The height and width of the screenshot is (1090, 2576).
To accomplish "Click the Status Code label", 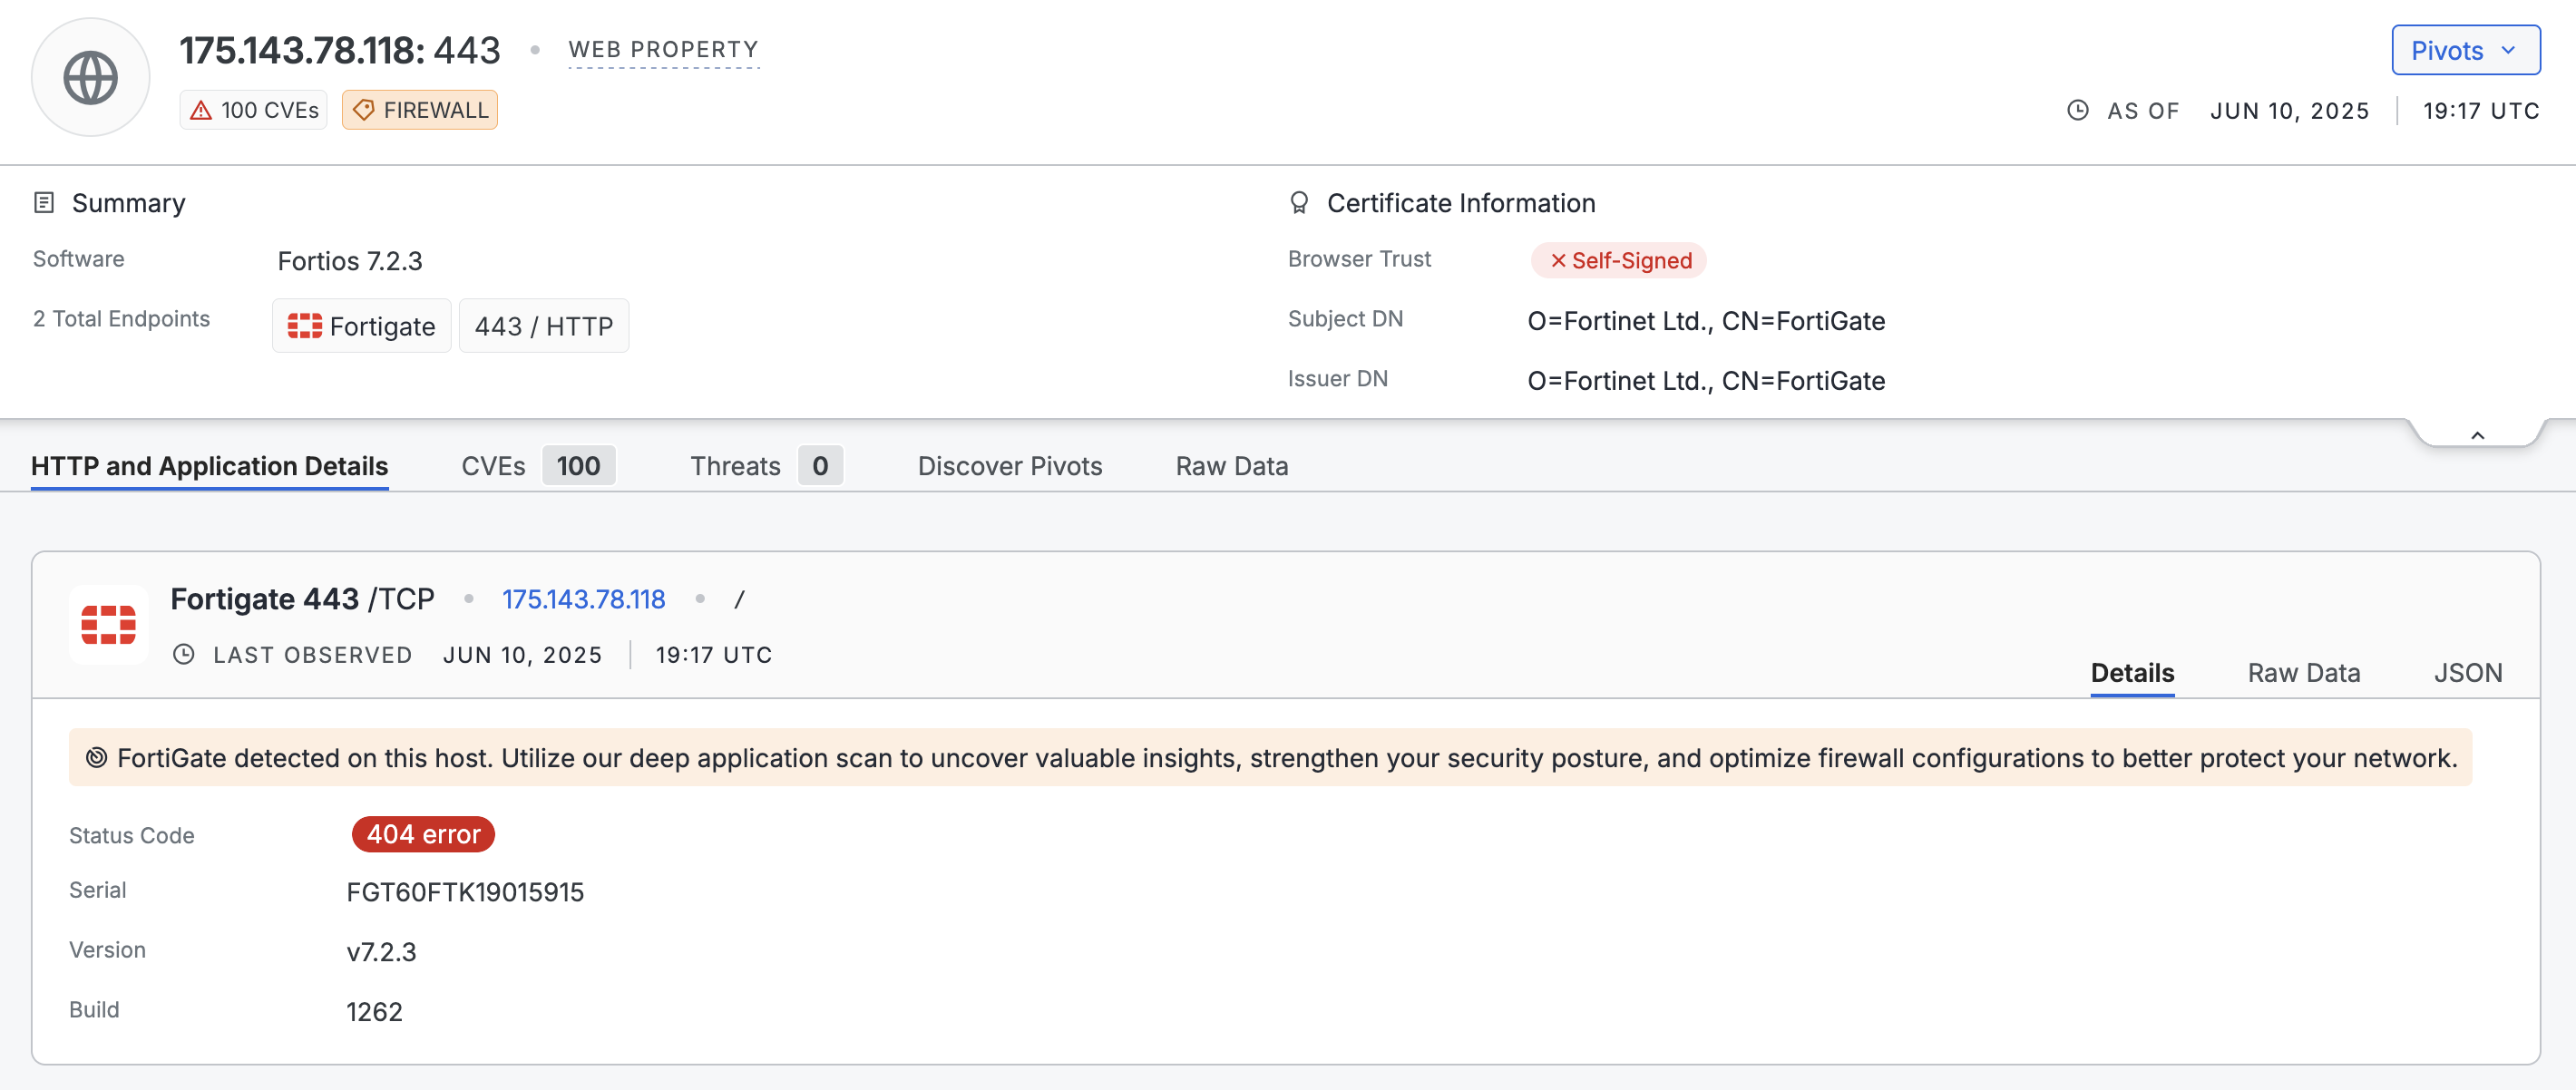I will (x=132, y=835).
